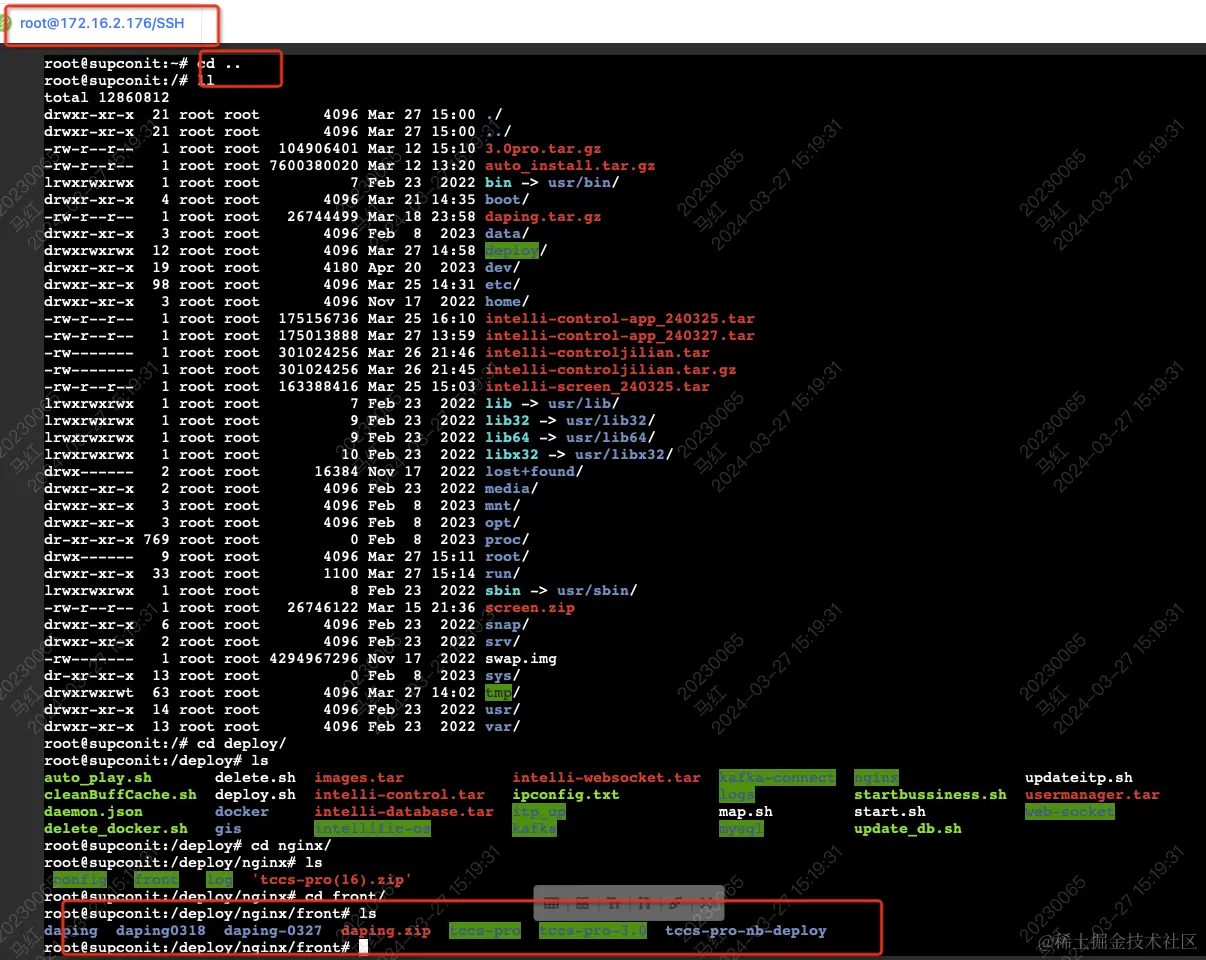Click daping0318 directory in front listing
The width and height of the screenshot is (1206, 960).
tap(160, 930)
